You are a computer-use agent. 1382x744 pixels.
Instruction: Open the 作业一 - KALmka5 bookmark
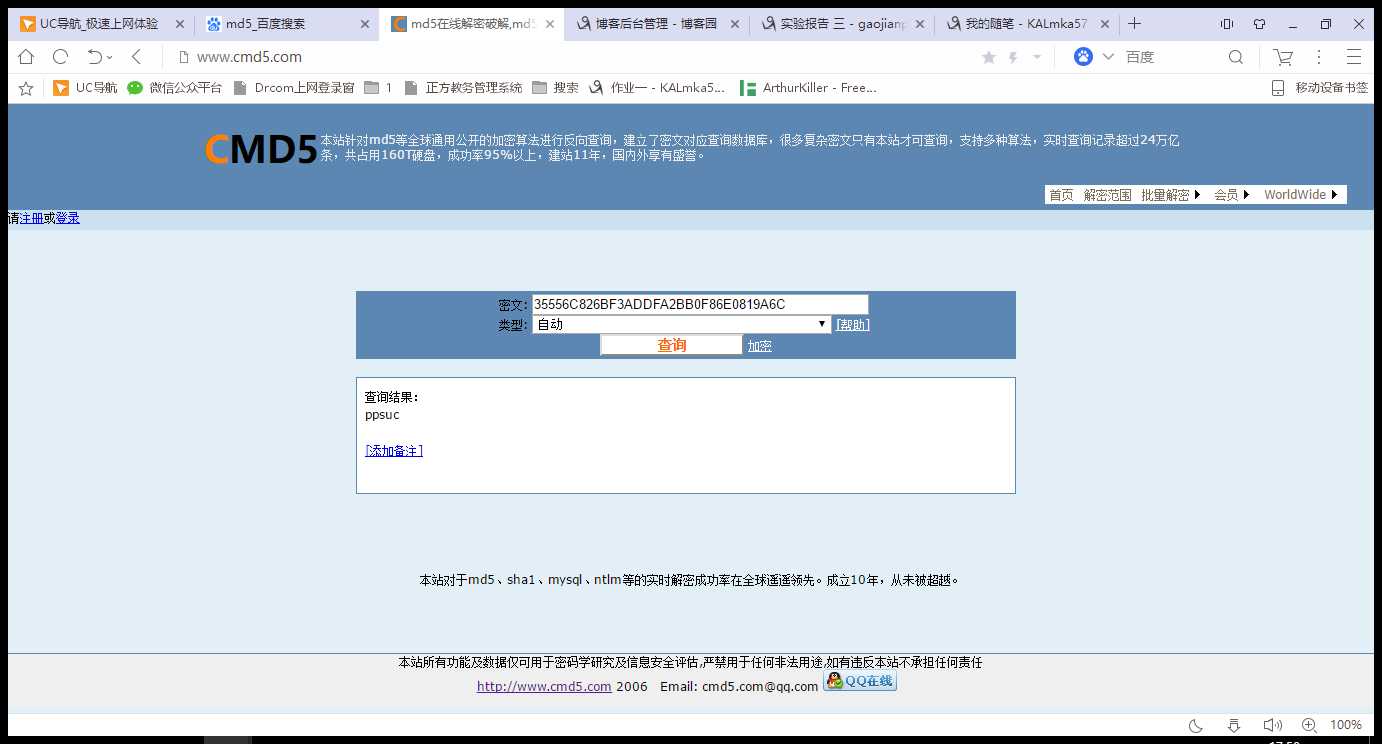pos(657,88)
